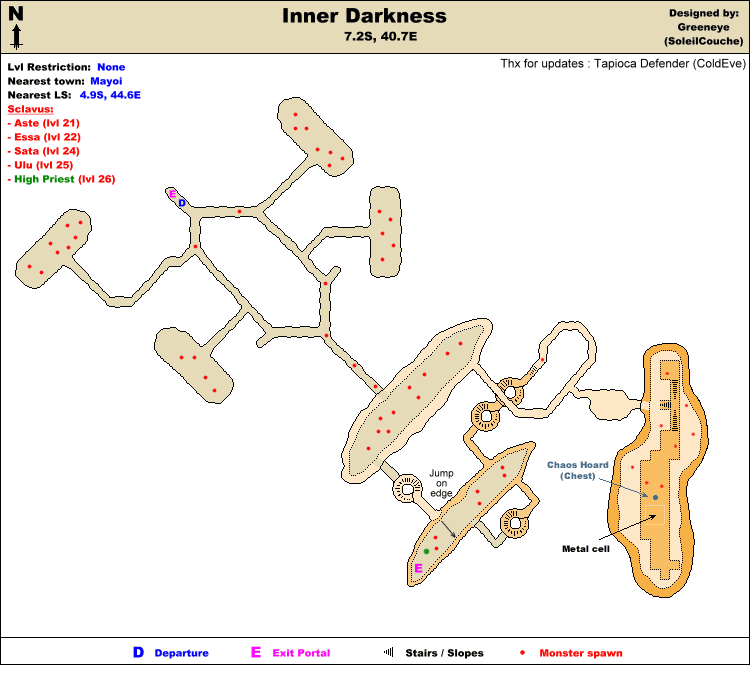
Task: Click the legend's stairs/slopes symbol
Action: coord(388,652)
